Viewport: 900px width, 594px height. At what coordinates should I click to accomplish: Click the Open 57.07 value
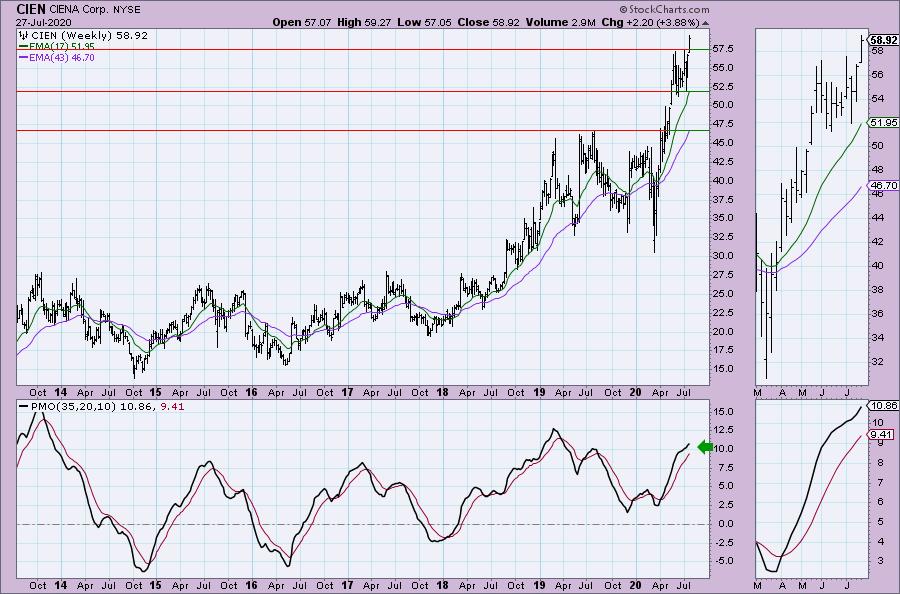[x=302, y=22]
